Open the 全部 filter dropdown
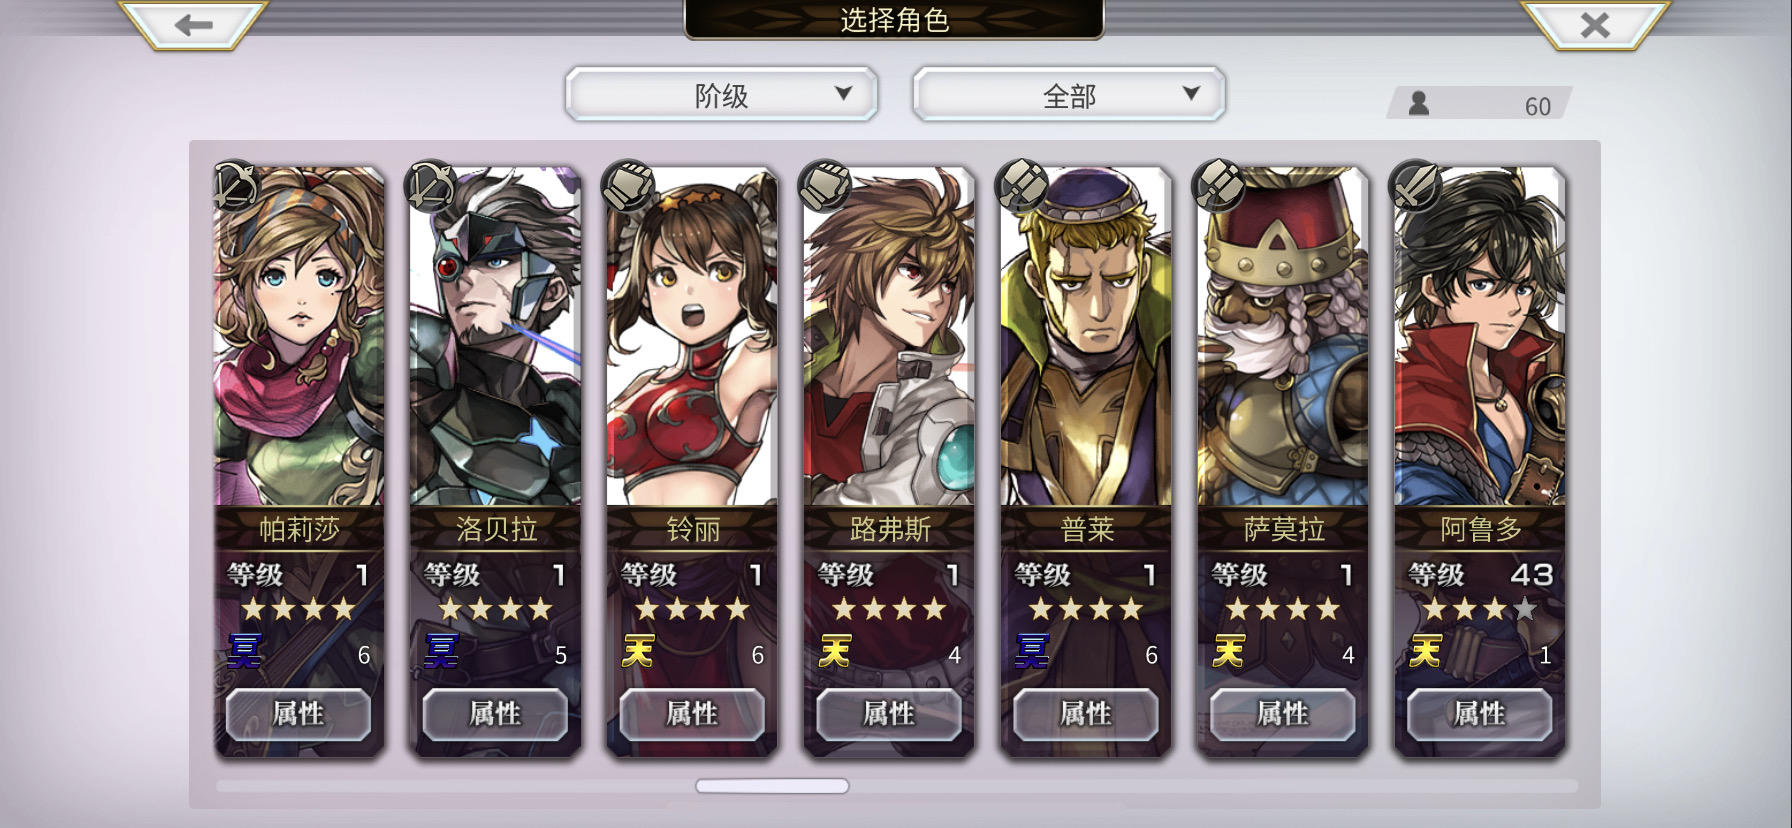Screen dimensions: 1792x828 (1069, 95)
